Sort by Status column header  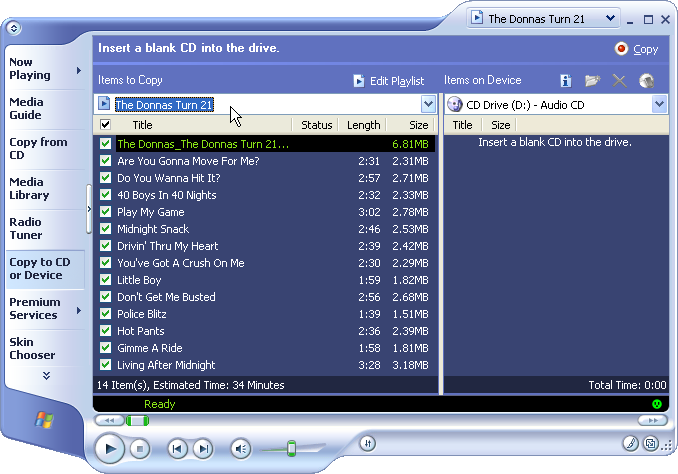pos(316,125)
